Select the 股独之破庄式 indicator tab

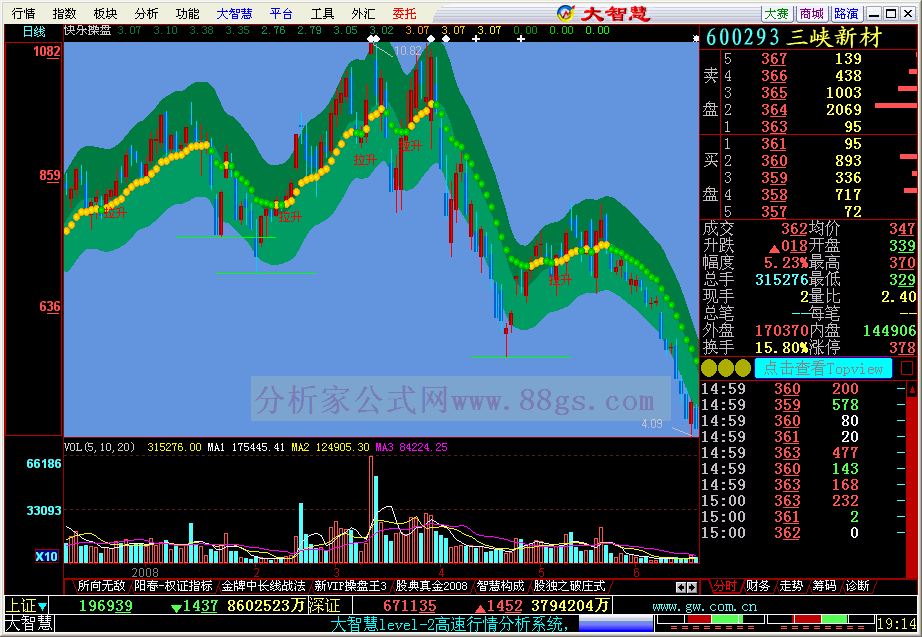coord(569,586)
